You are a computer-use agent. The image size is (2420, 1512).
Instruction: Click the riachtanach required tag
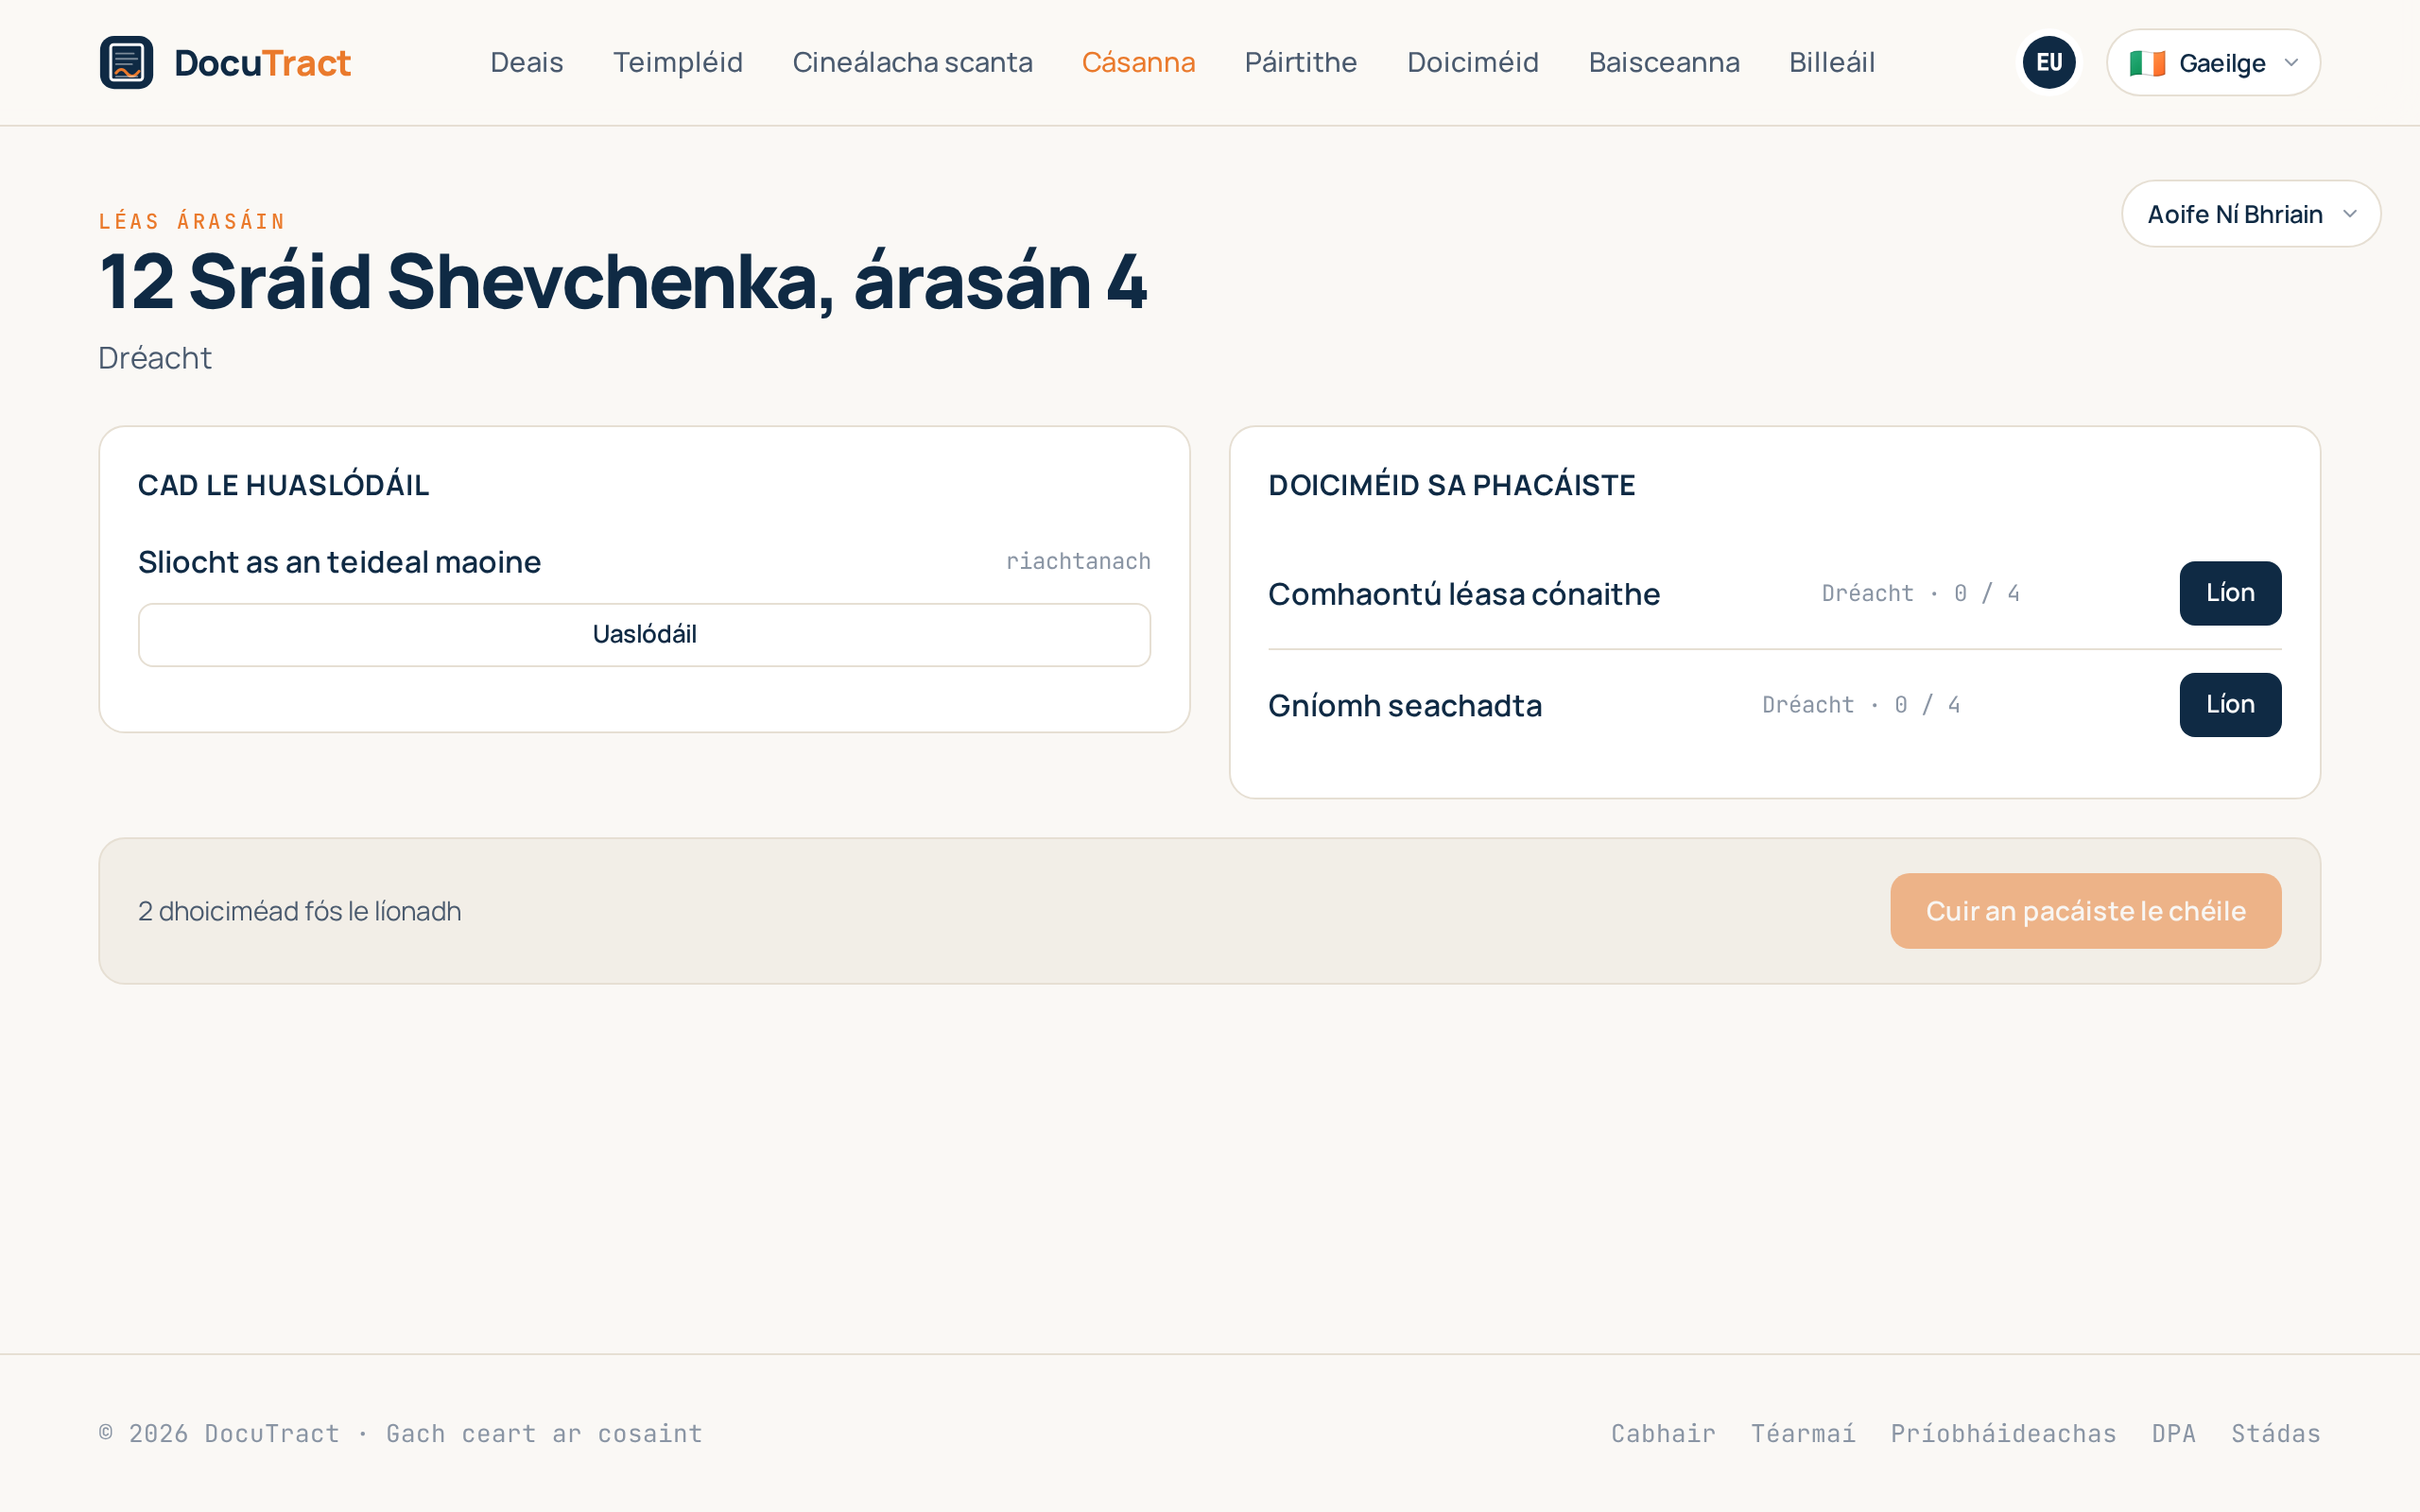tap(1078, 561)
